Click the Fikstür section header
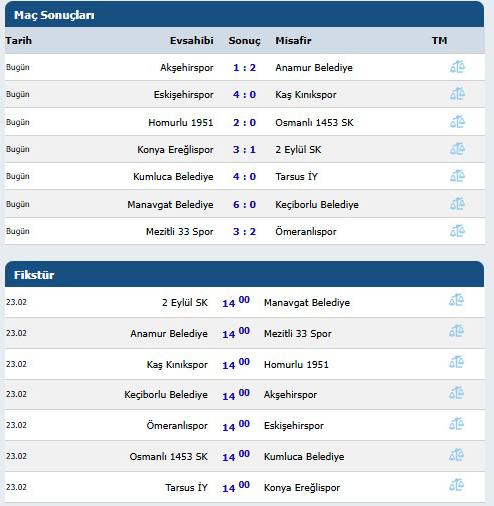This screenshot has width=494, height=506. click(244, 274)
